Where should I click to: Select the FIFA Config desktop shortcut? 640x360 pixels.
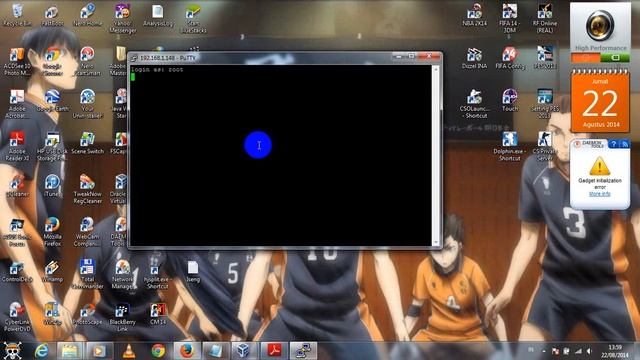[x=509, y=58]
